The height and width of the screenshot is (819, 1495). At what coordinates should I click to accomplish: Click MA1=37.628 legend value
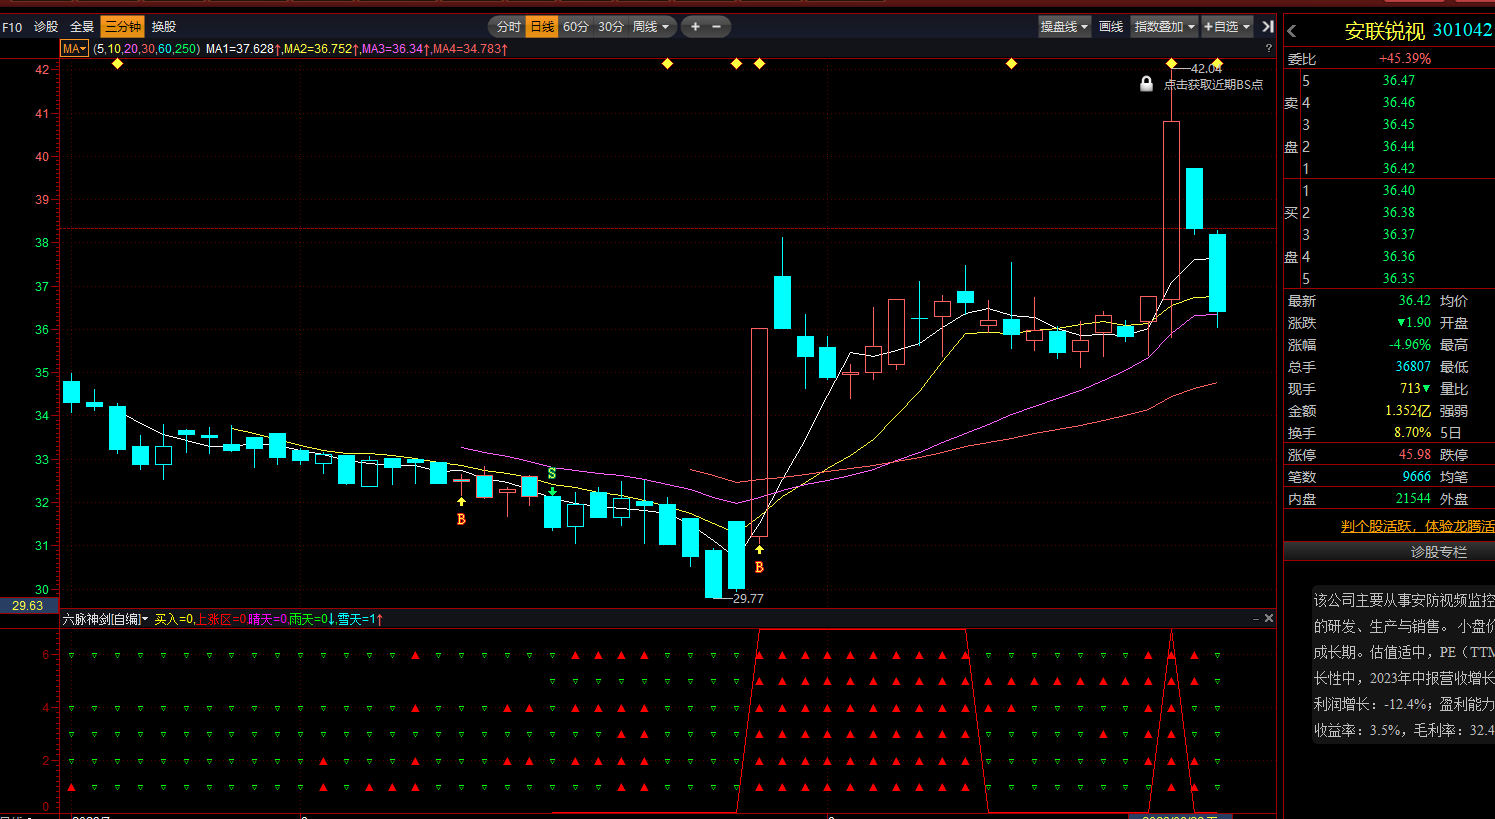(x=243, y=49)
